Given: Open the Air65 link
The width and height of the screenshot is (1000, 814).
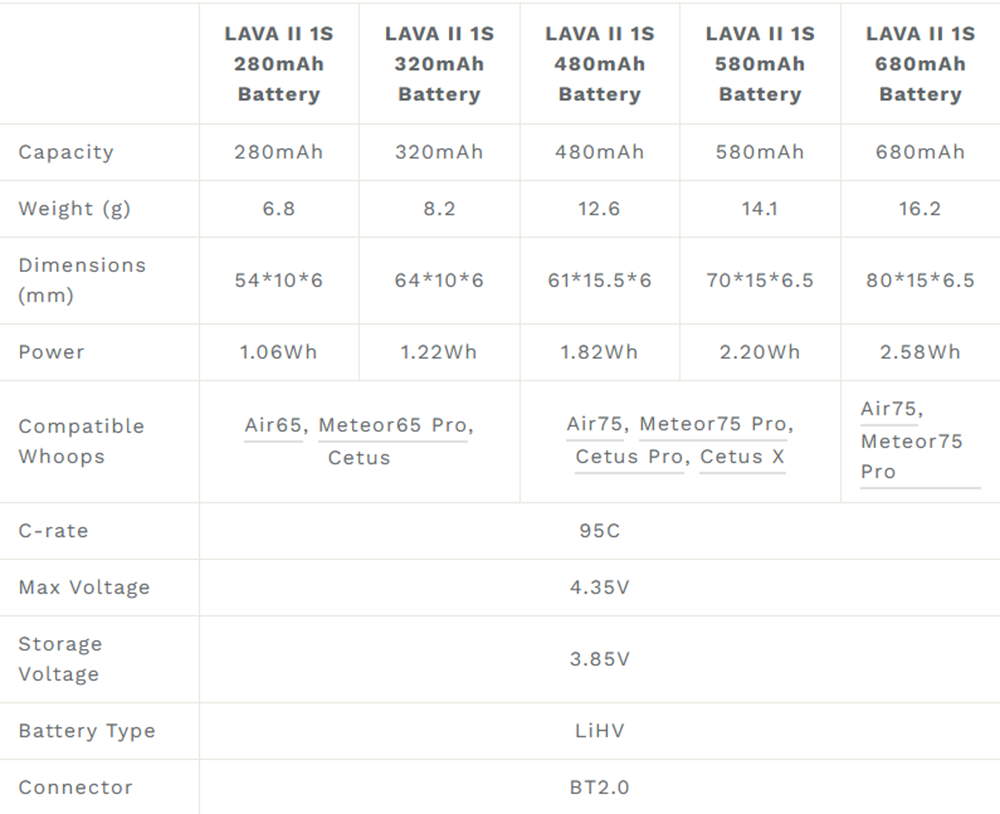Looking at the screenshot, I should pos(273,425).
